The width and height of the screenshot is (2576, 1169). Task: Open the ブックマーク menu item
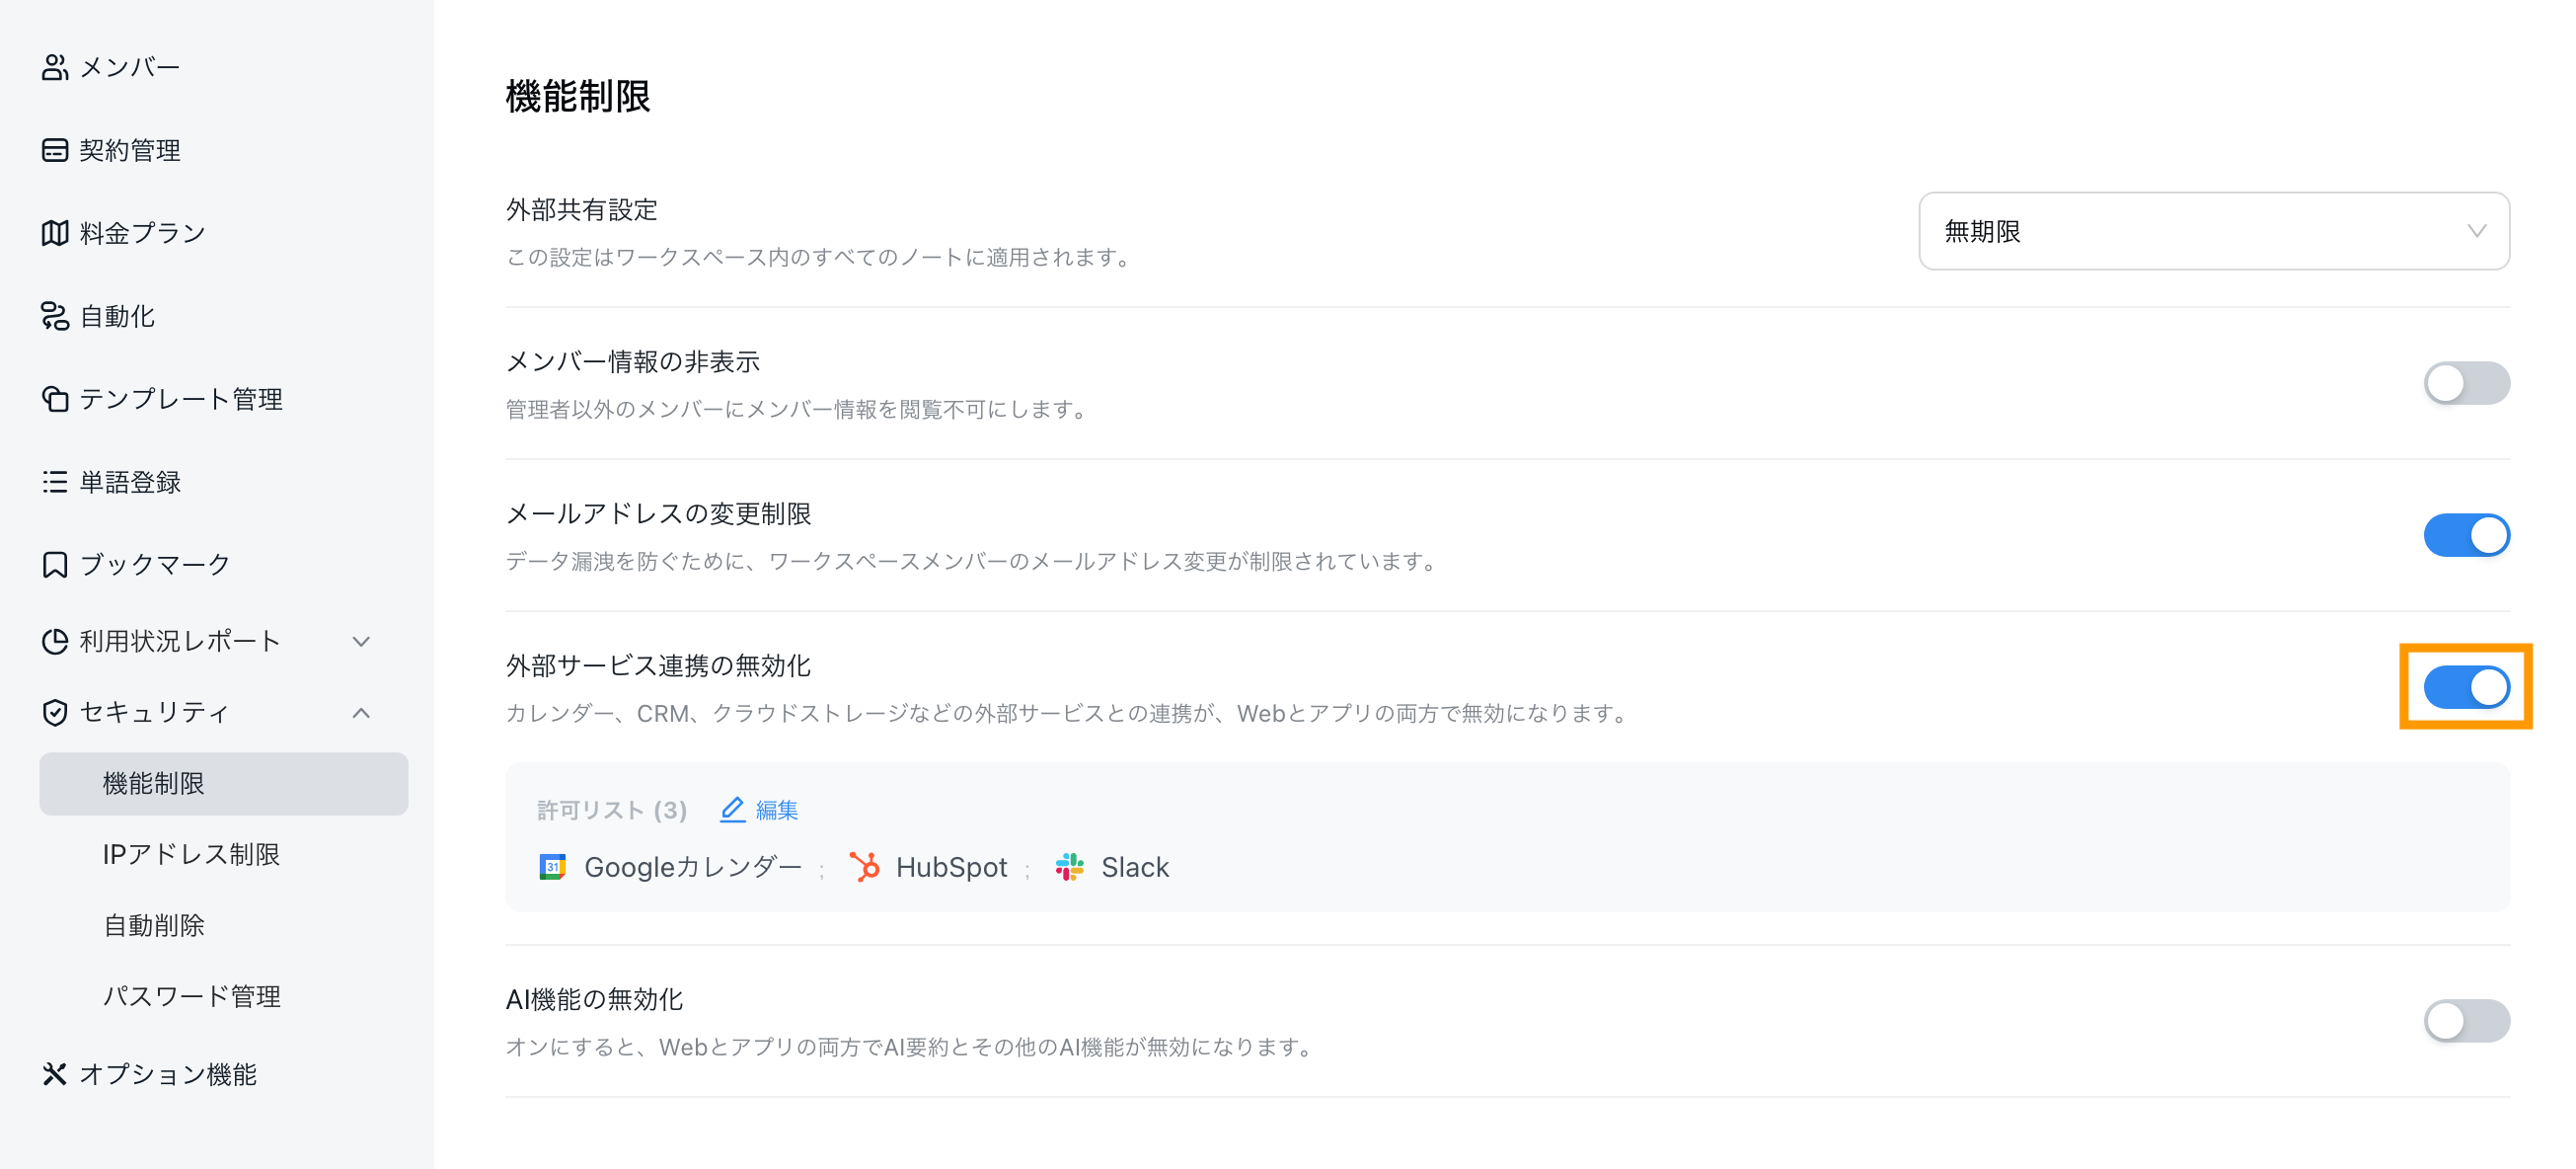[155, 564]
